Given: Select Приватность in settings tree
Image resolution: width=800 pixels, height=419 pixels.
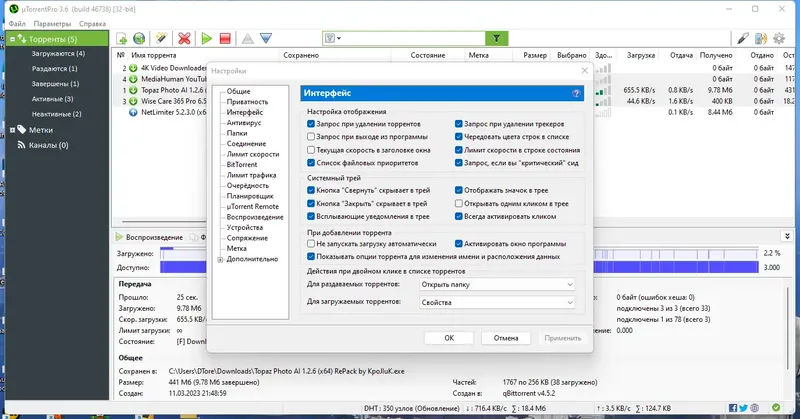Looking at the screenshot, I should tap(247, 102).
